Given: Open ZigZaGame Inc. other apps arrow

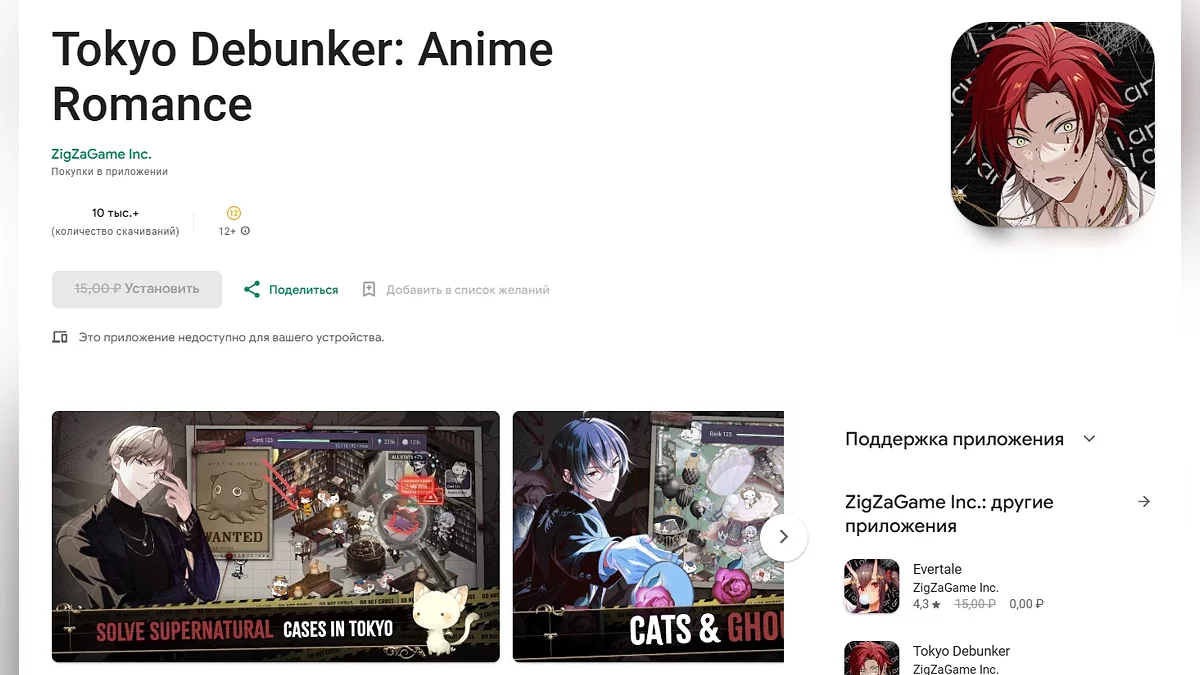Looking at the screenshot, I should pos(1145,502).
